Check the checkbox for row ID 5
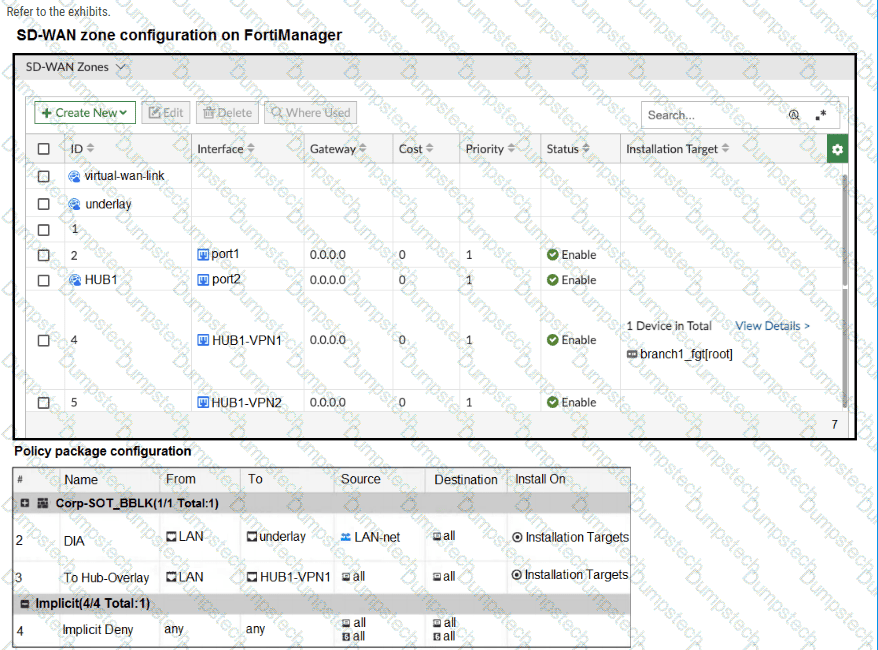The image size is (878, 650). [43, 403]
